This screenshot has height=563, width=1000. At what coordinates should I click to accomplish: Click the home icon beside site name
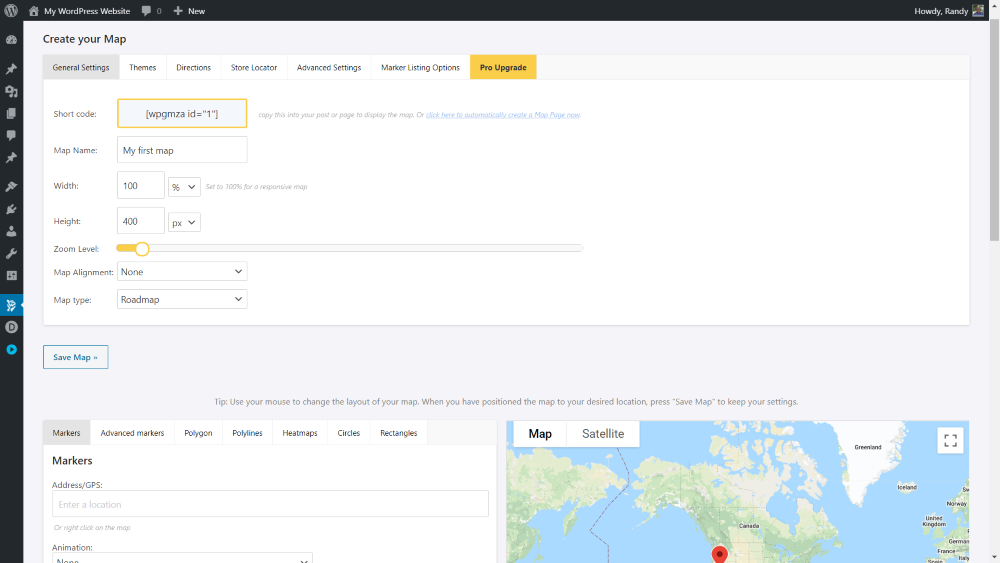click(x=34, y=11)
